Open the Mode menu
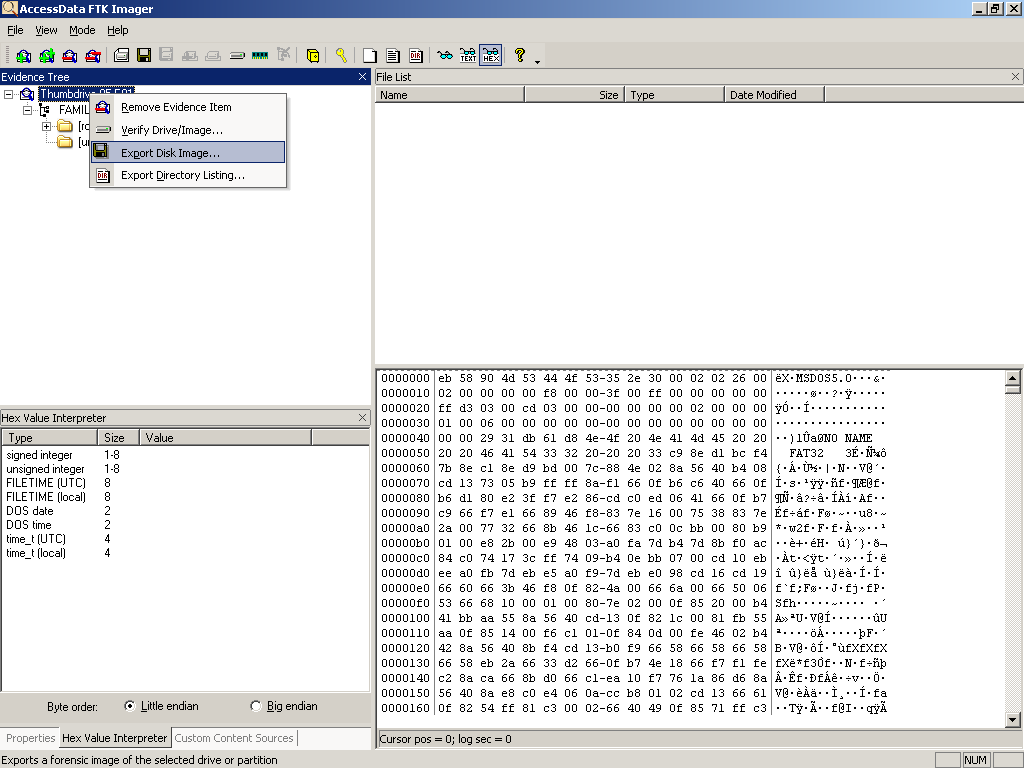Image resolution: width=1024 pixels, height=768 pixels. coord(82,30)
